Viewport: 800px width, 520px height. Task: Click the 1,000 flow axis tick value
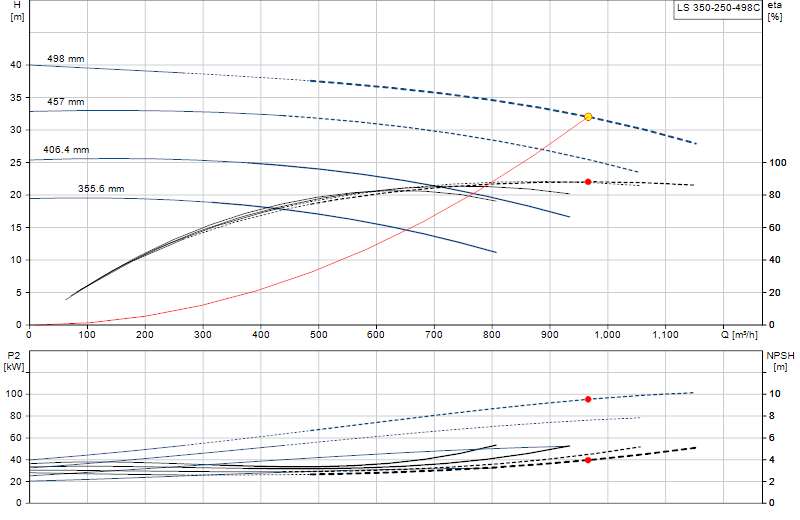pyautogui.click(x=608, y=335)
